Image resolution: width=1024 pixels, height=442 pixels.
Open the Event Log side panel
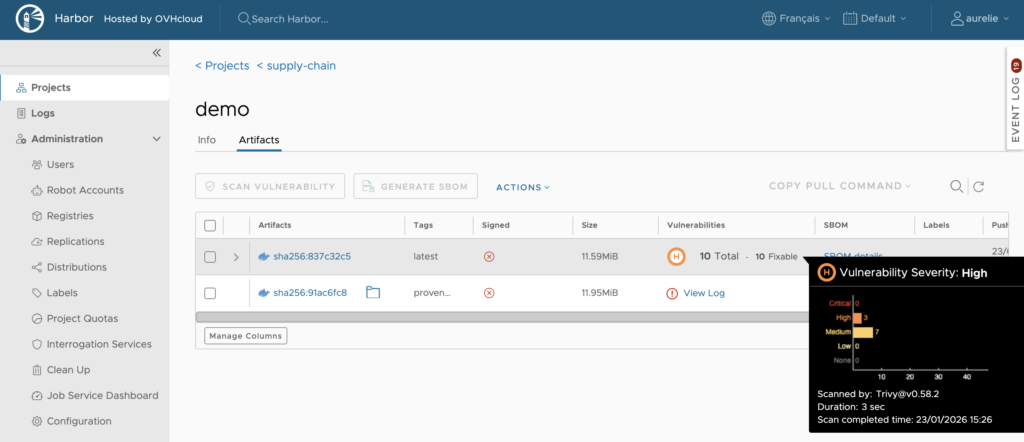(1015, 100)
